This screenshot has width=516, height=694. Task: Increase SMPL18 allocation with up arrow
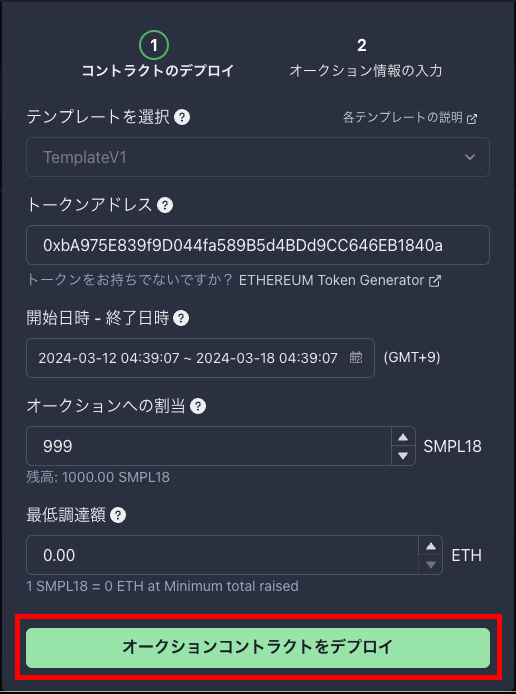[x=403, y=437]
